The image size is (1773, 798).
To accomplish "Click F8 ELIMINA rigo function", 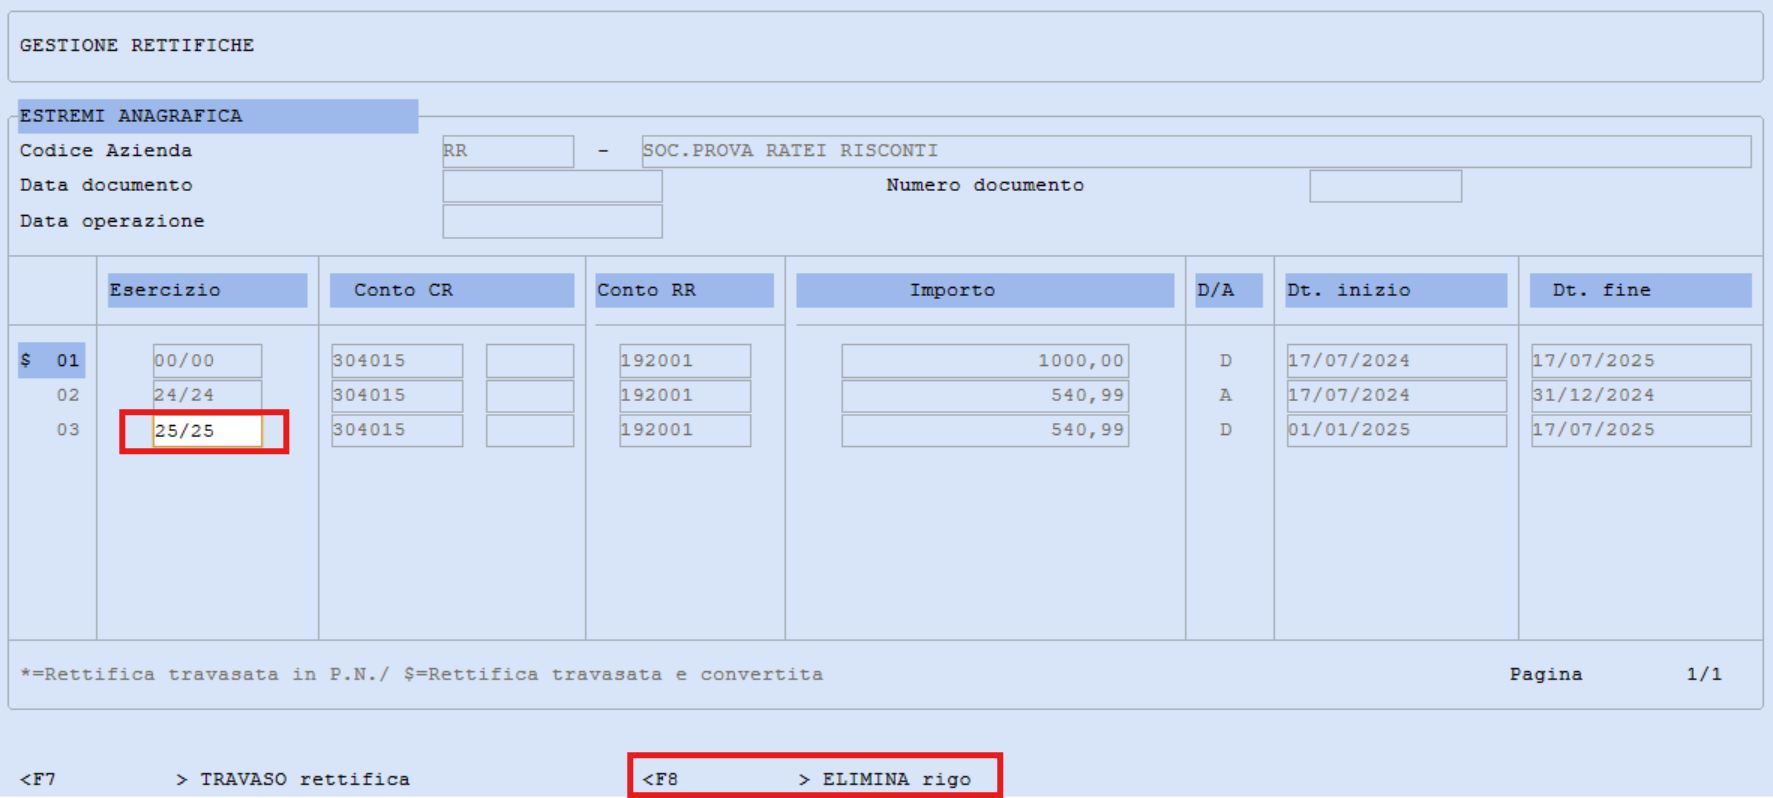I will point(807,779).
